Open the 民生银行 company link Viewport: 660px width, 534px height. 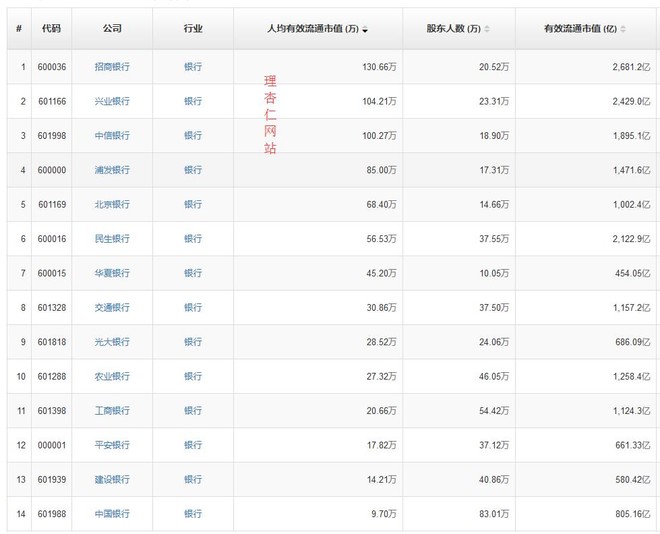pyautogui.click(x=112, y=239)
